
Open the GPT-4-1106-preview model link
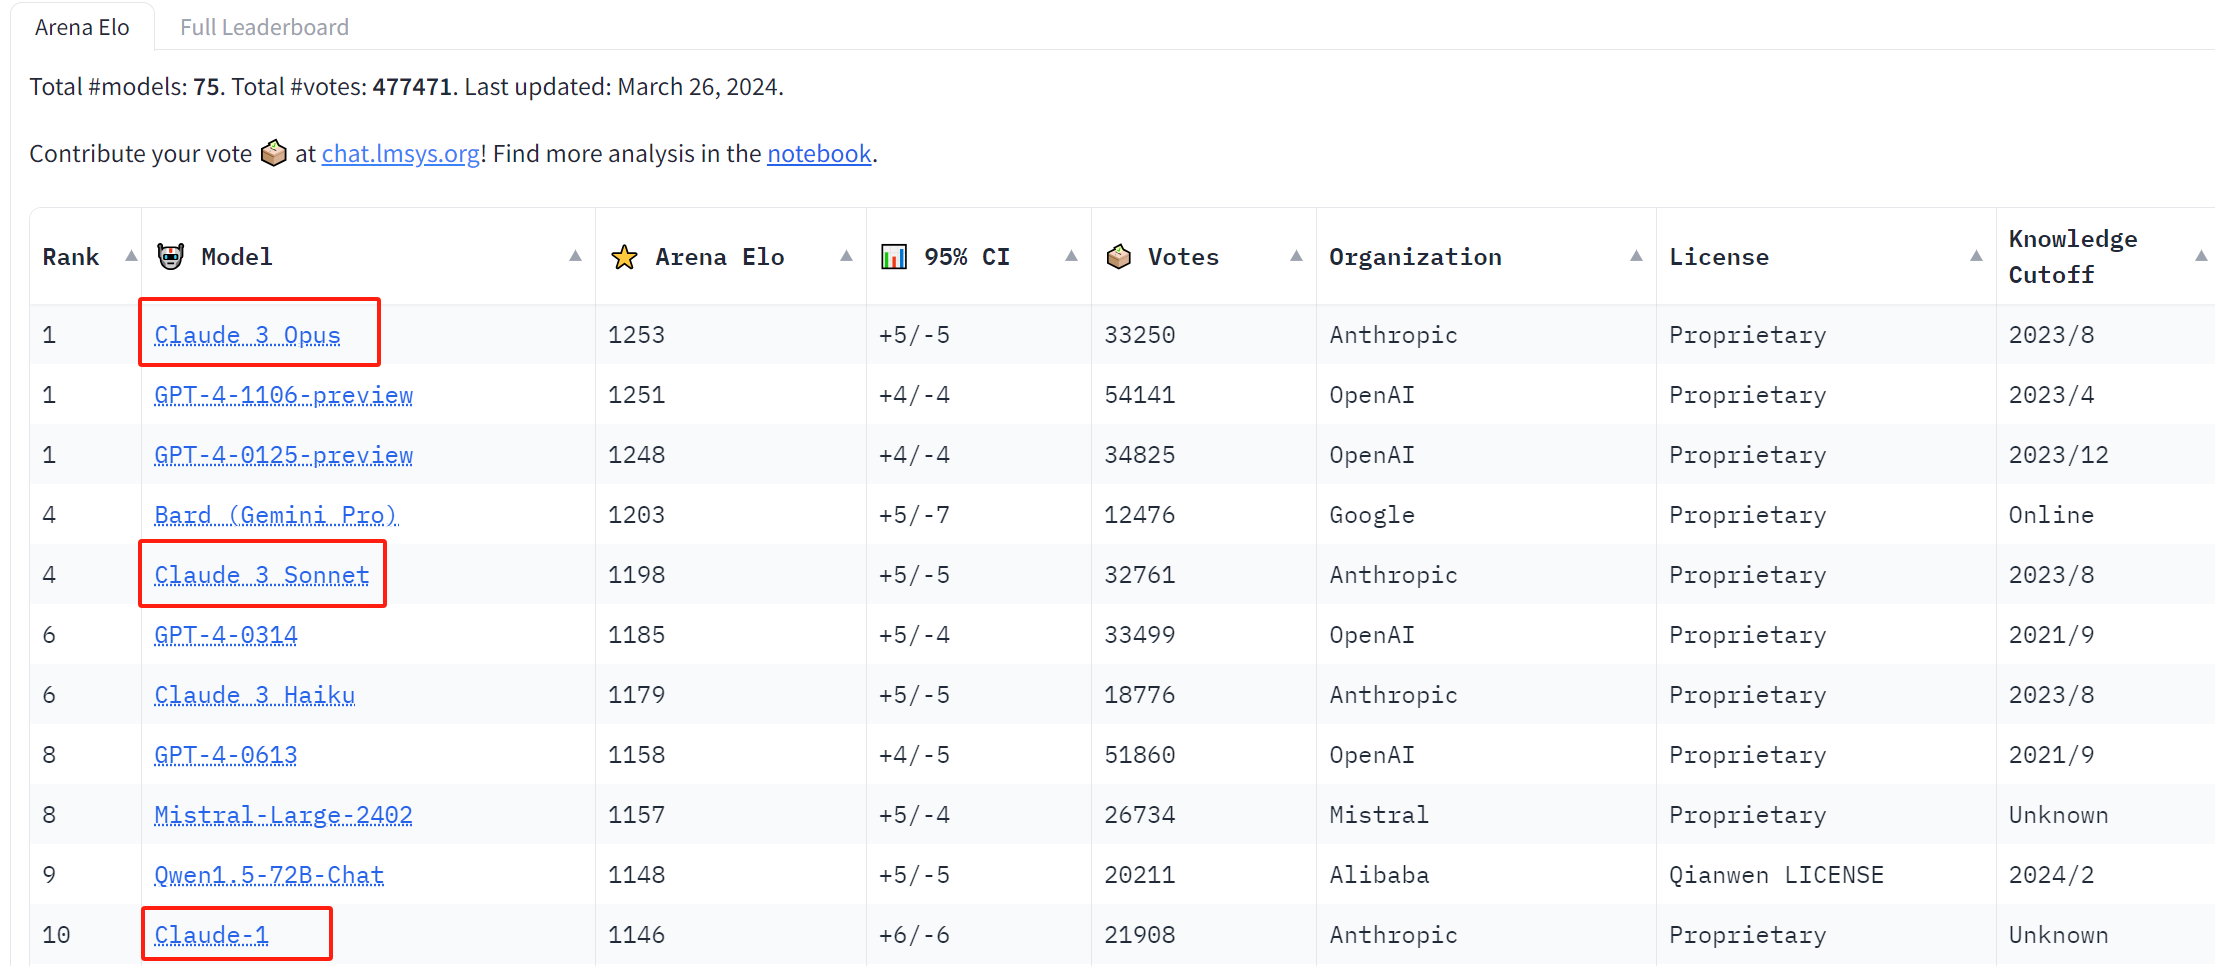point(283,395)
